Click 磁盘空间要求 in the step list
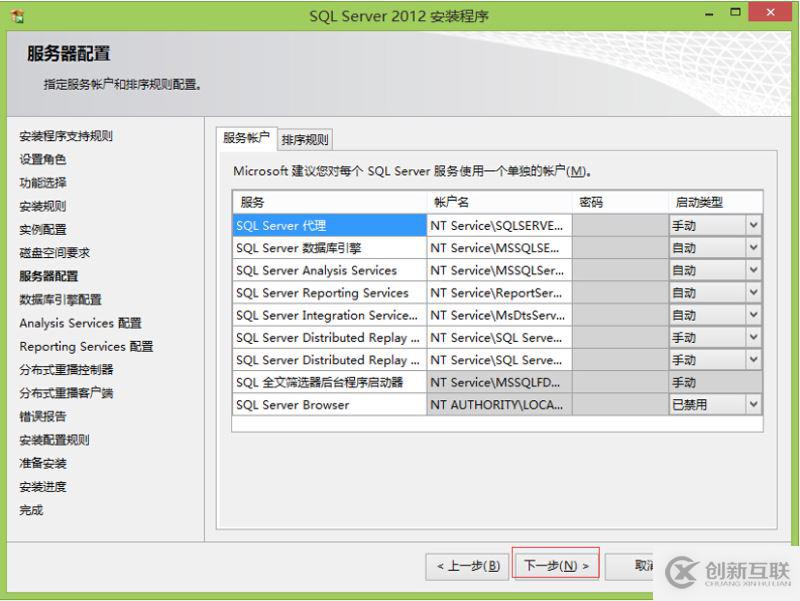Screen dimensions: 800x601 point(55,253)
